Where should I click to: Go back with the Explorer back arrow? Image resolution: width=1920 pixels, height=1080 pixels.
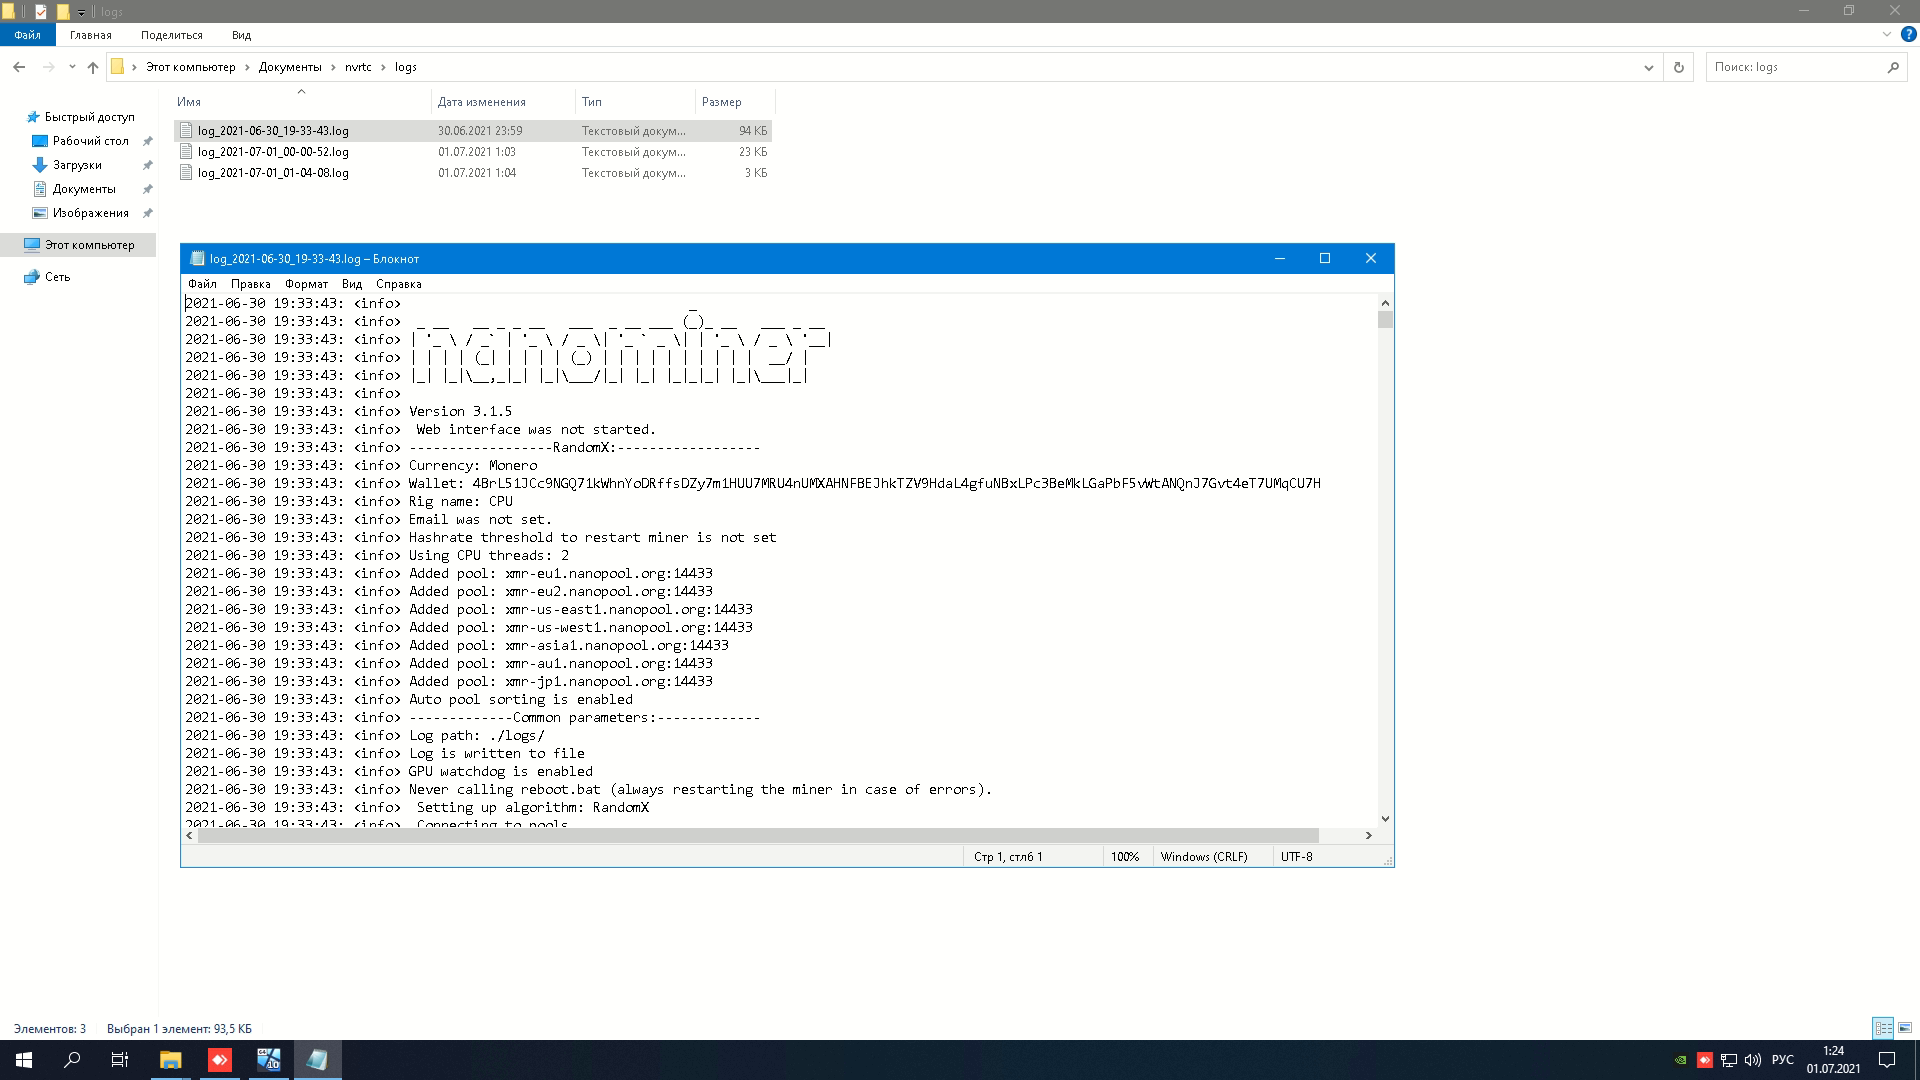pos(19,67)
